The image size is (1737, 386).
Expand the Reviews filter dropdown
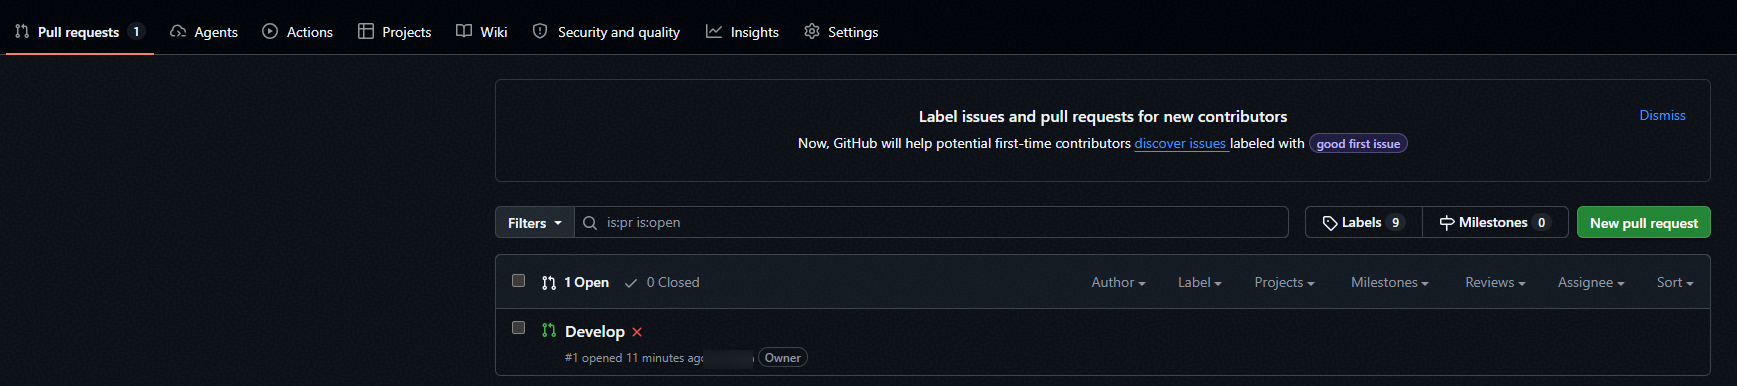point(1495,283)
